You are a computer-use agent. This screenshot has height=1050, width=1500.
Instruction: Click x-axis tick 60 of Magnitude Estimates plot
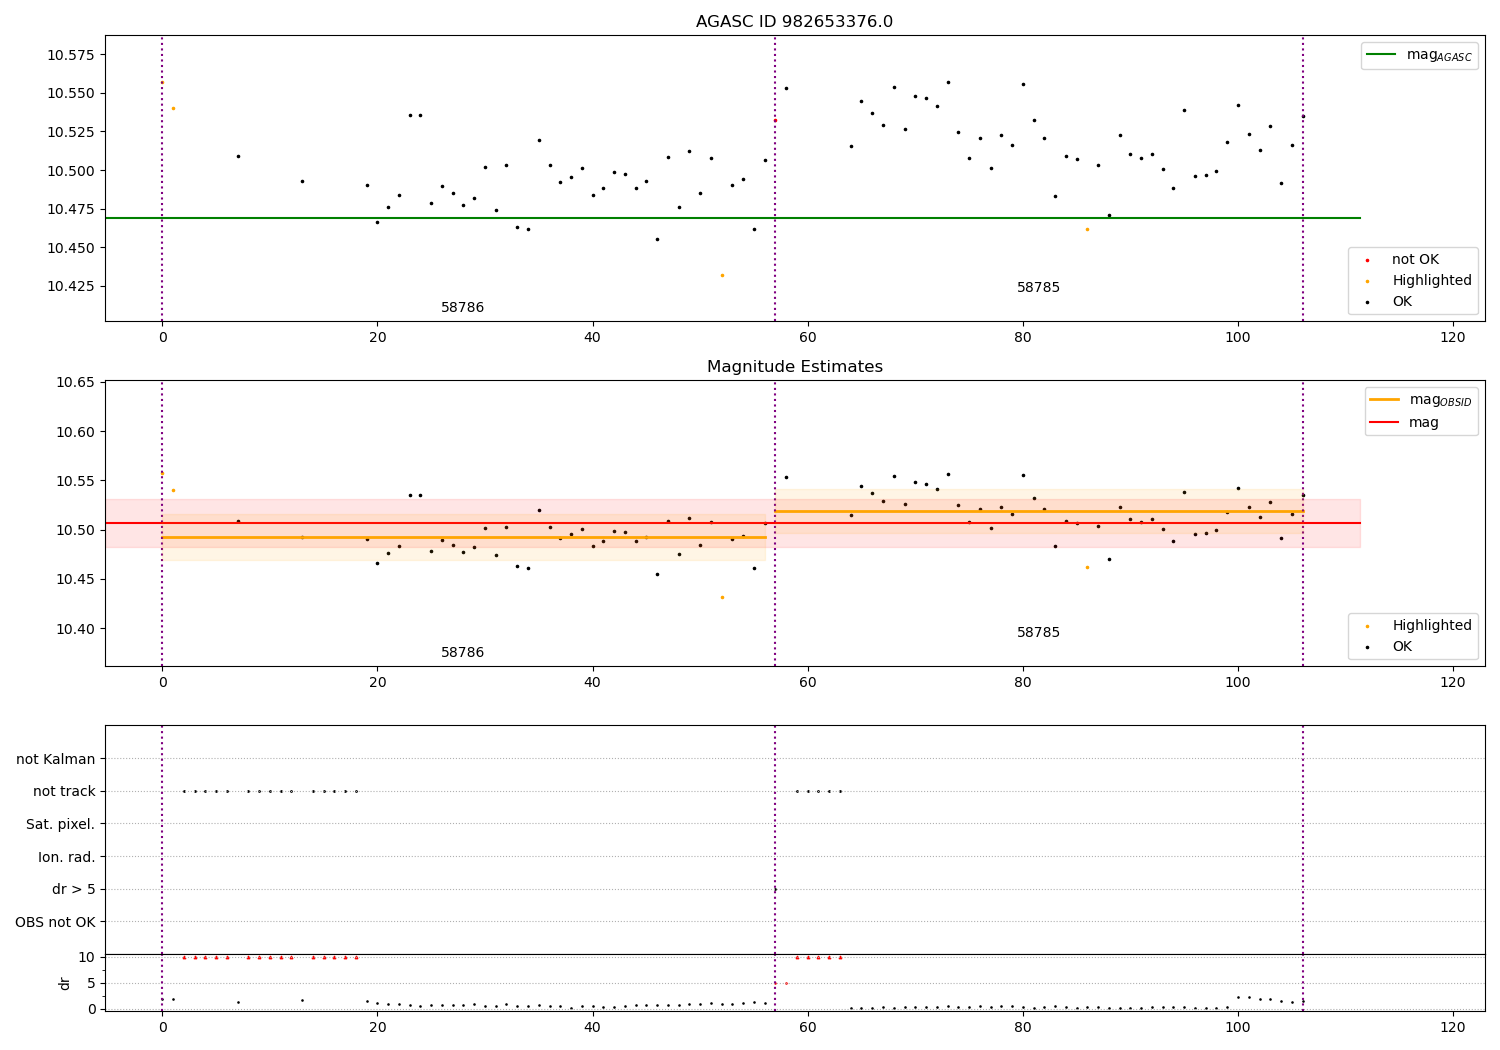click(808, 683)
